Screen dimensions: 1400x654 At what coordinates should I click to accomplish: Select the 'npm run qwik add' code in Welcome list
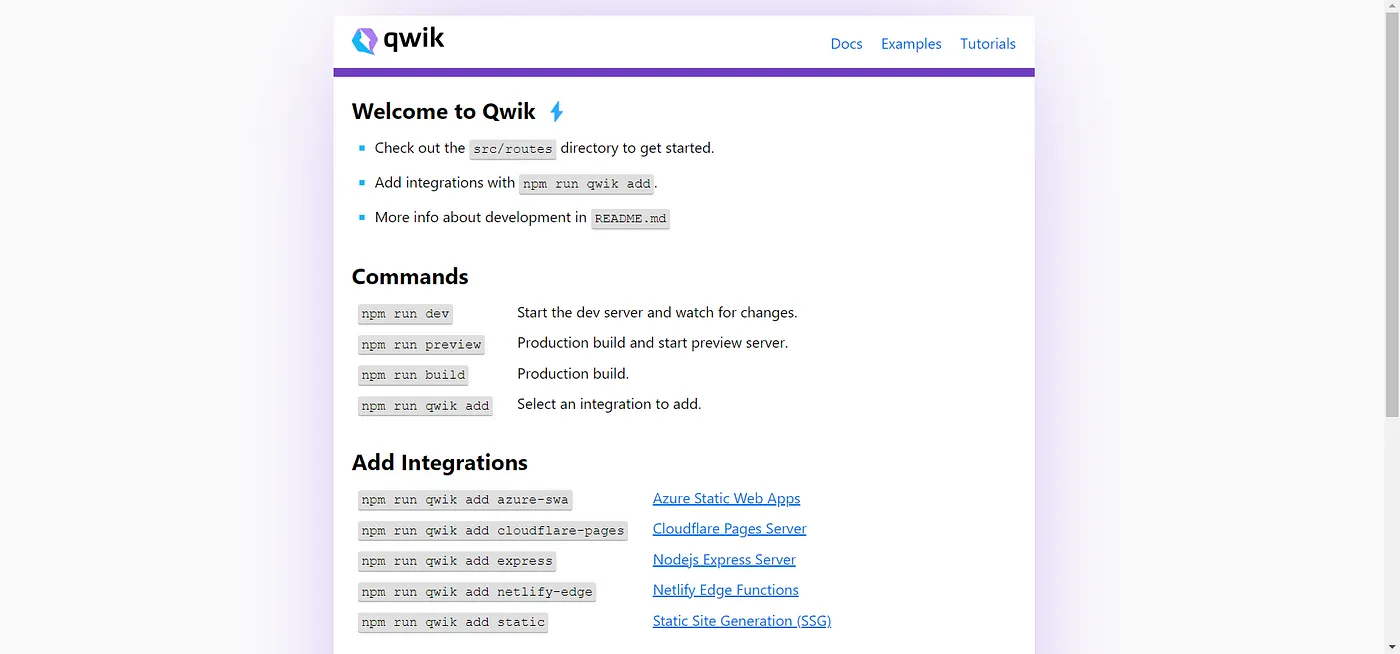(587, 184)
